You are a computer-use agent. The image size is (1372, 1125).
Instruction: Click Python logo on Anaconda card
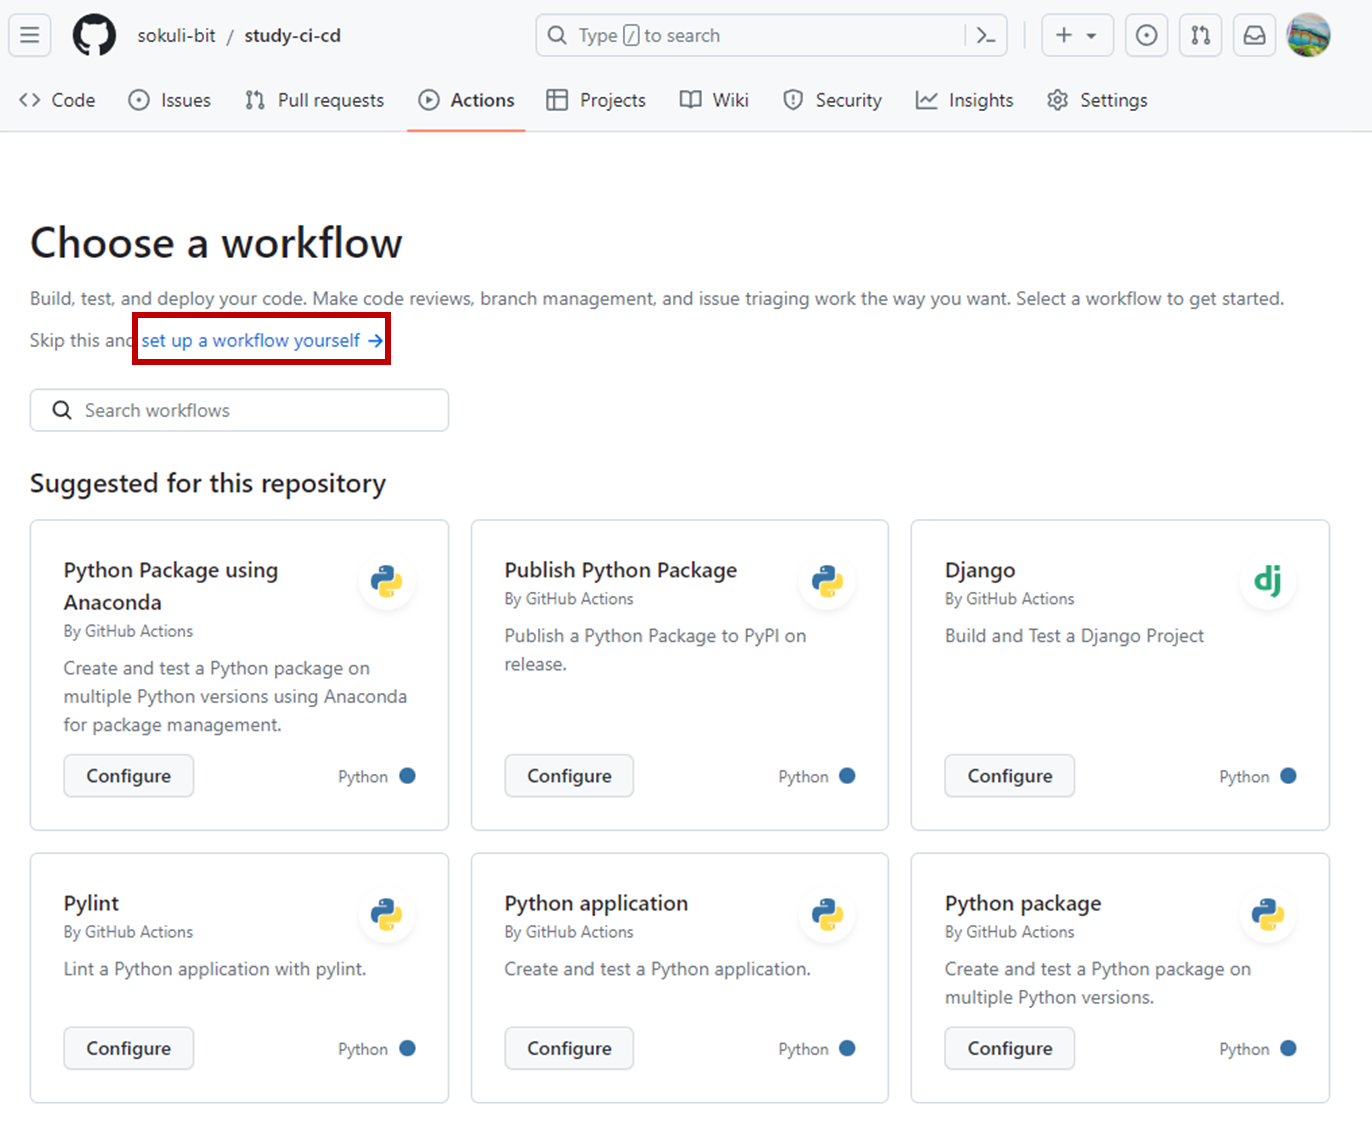386,581
